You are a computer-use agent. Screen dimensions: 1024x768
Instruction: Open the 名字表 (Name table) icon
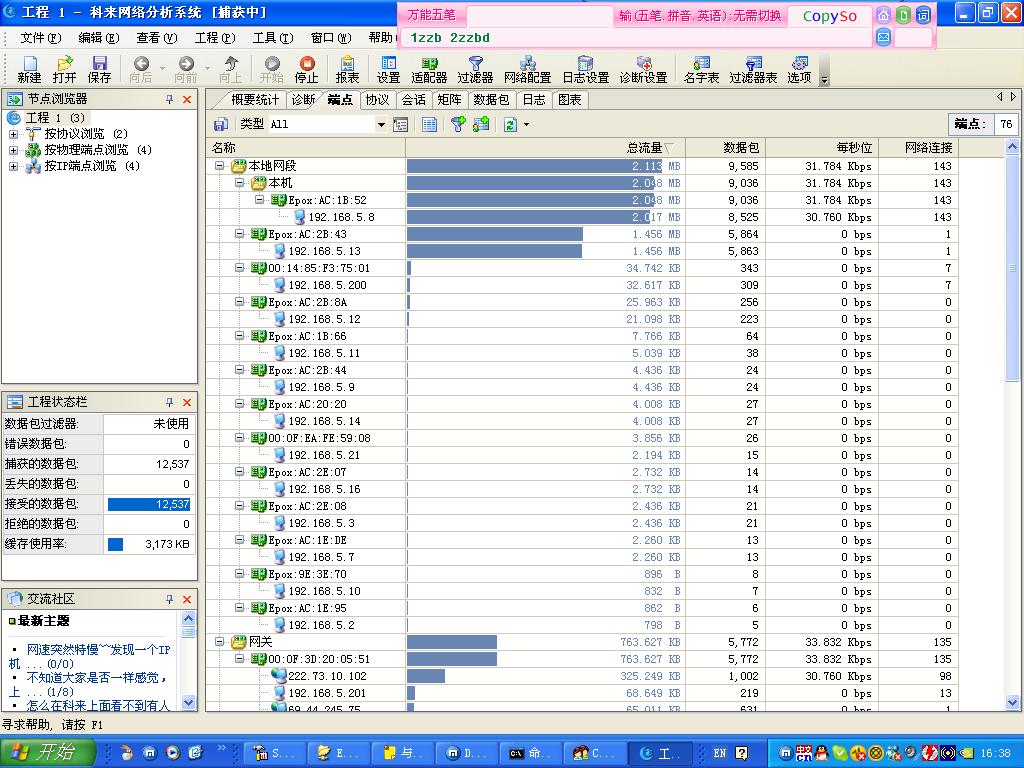click(x=701, y=69)
